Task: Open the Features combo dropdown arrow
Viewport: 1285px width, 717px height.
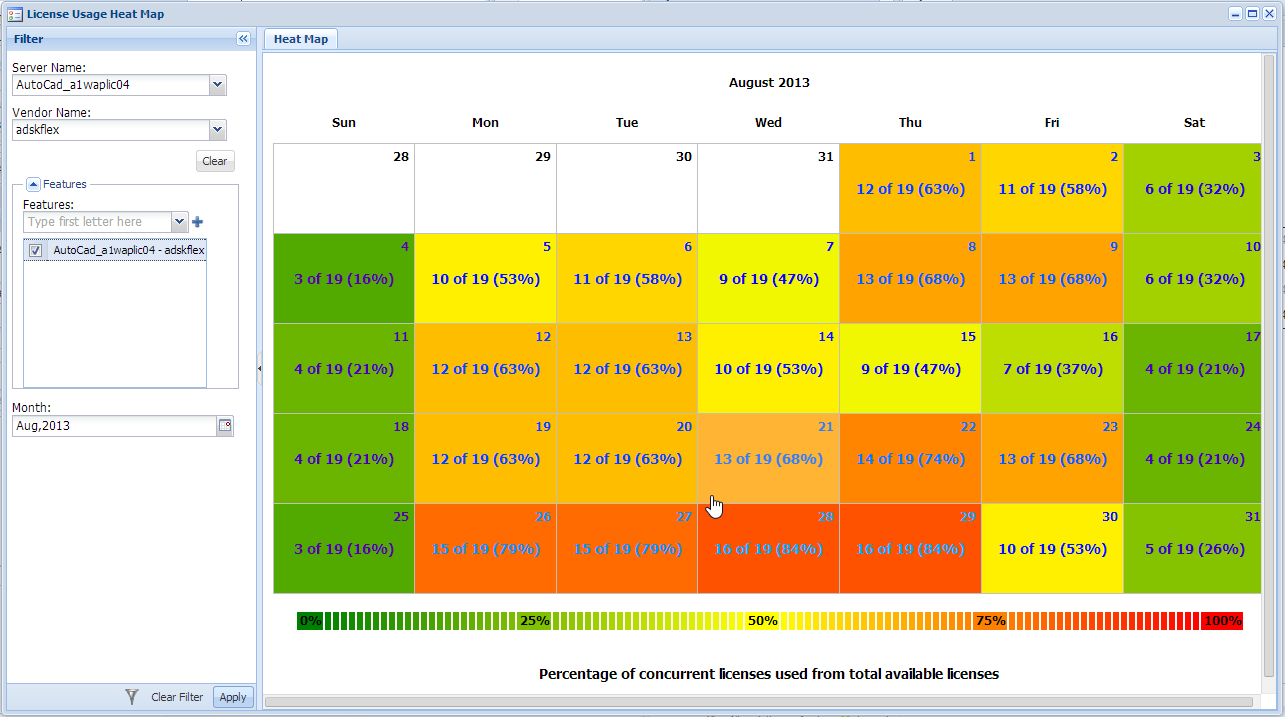Action: (x=180, y=222)
